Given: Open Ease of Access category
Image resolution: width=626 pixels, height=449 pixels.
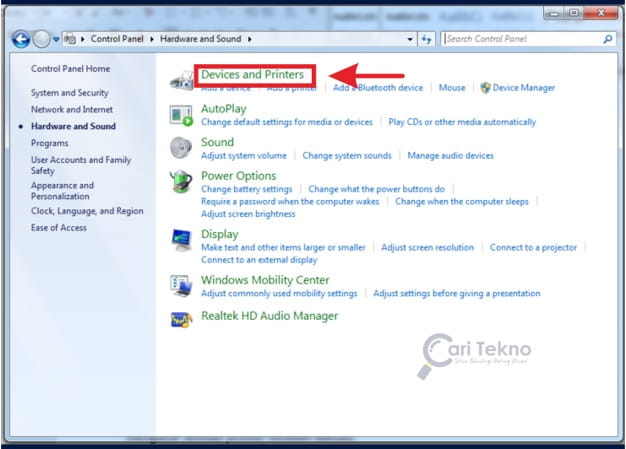Looking at the screenshot, I should tap(59, 227).
